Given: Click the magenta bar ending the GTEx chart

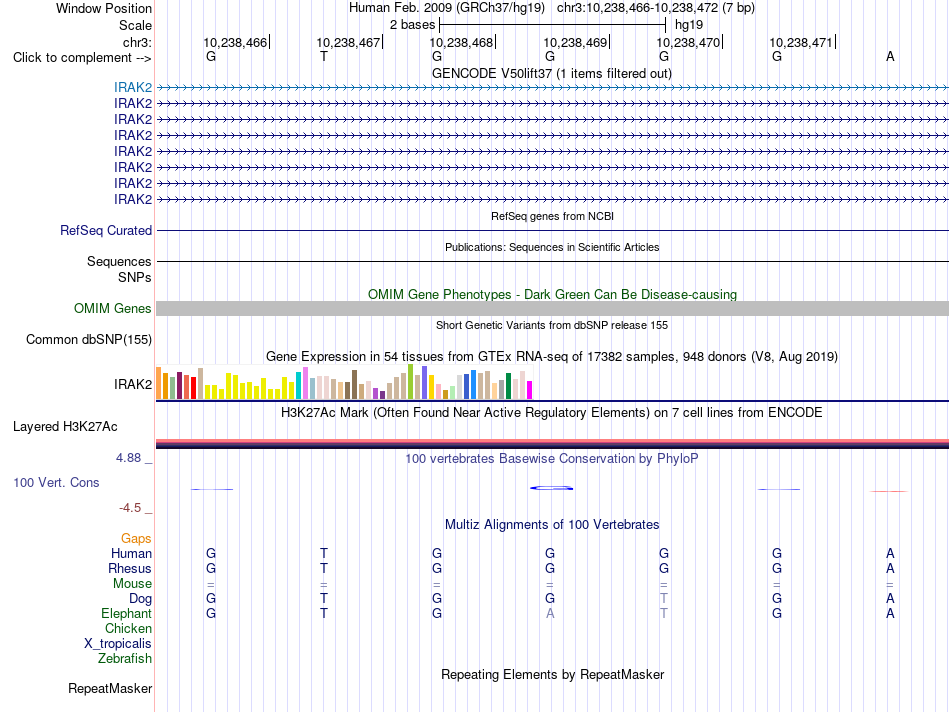Looking at the screenshot, I should (x=530, y=390).
